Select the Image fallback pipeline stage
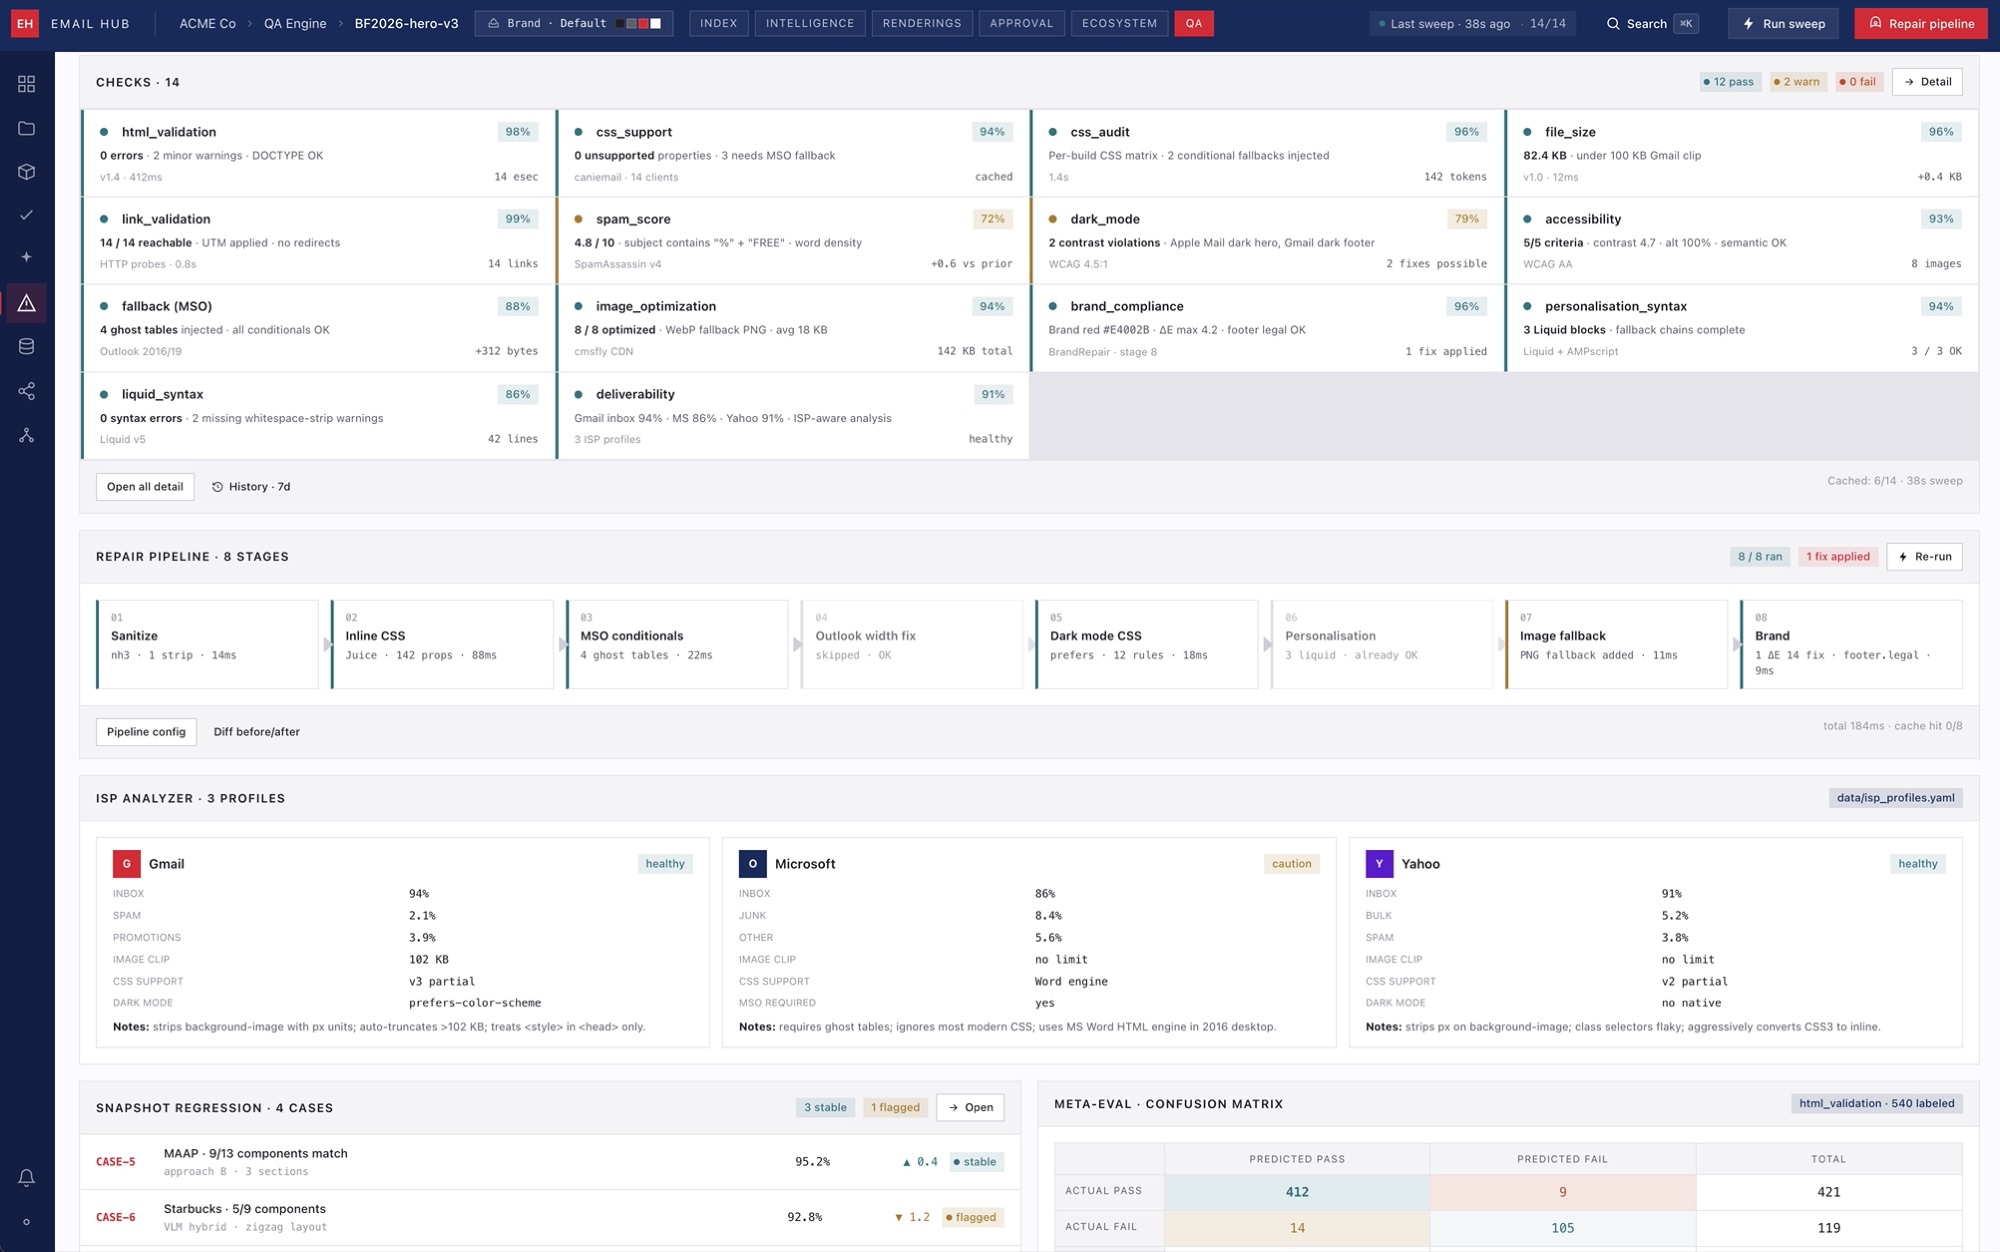 (x=1617, y=644)
